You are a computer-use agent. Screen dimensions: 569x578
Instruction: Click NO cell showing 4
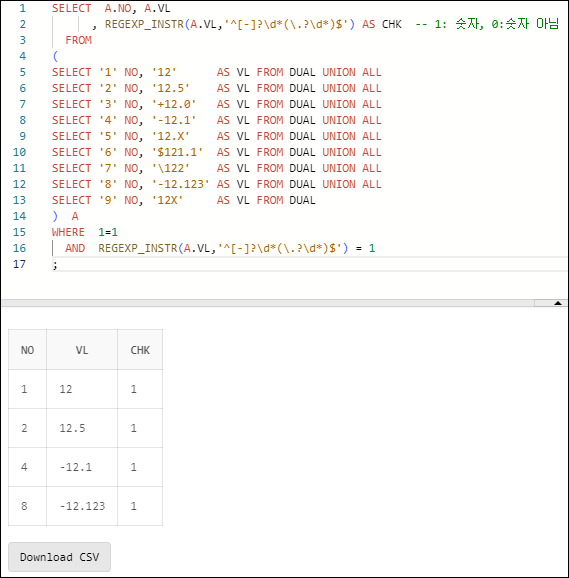click(27, 467)
